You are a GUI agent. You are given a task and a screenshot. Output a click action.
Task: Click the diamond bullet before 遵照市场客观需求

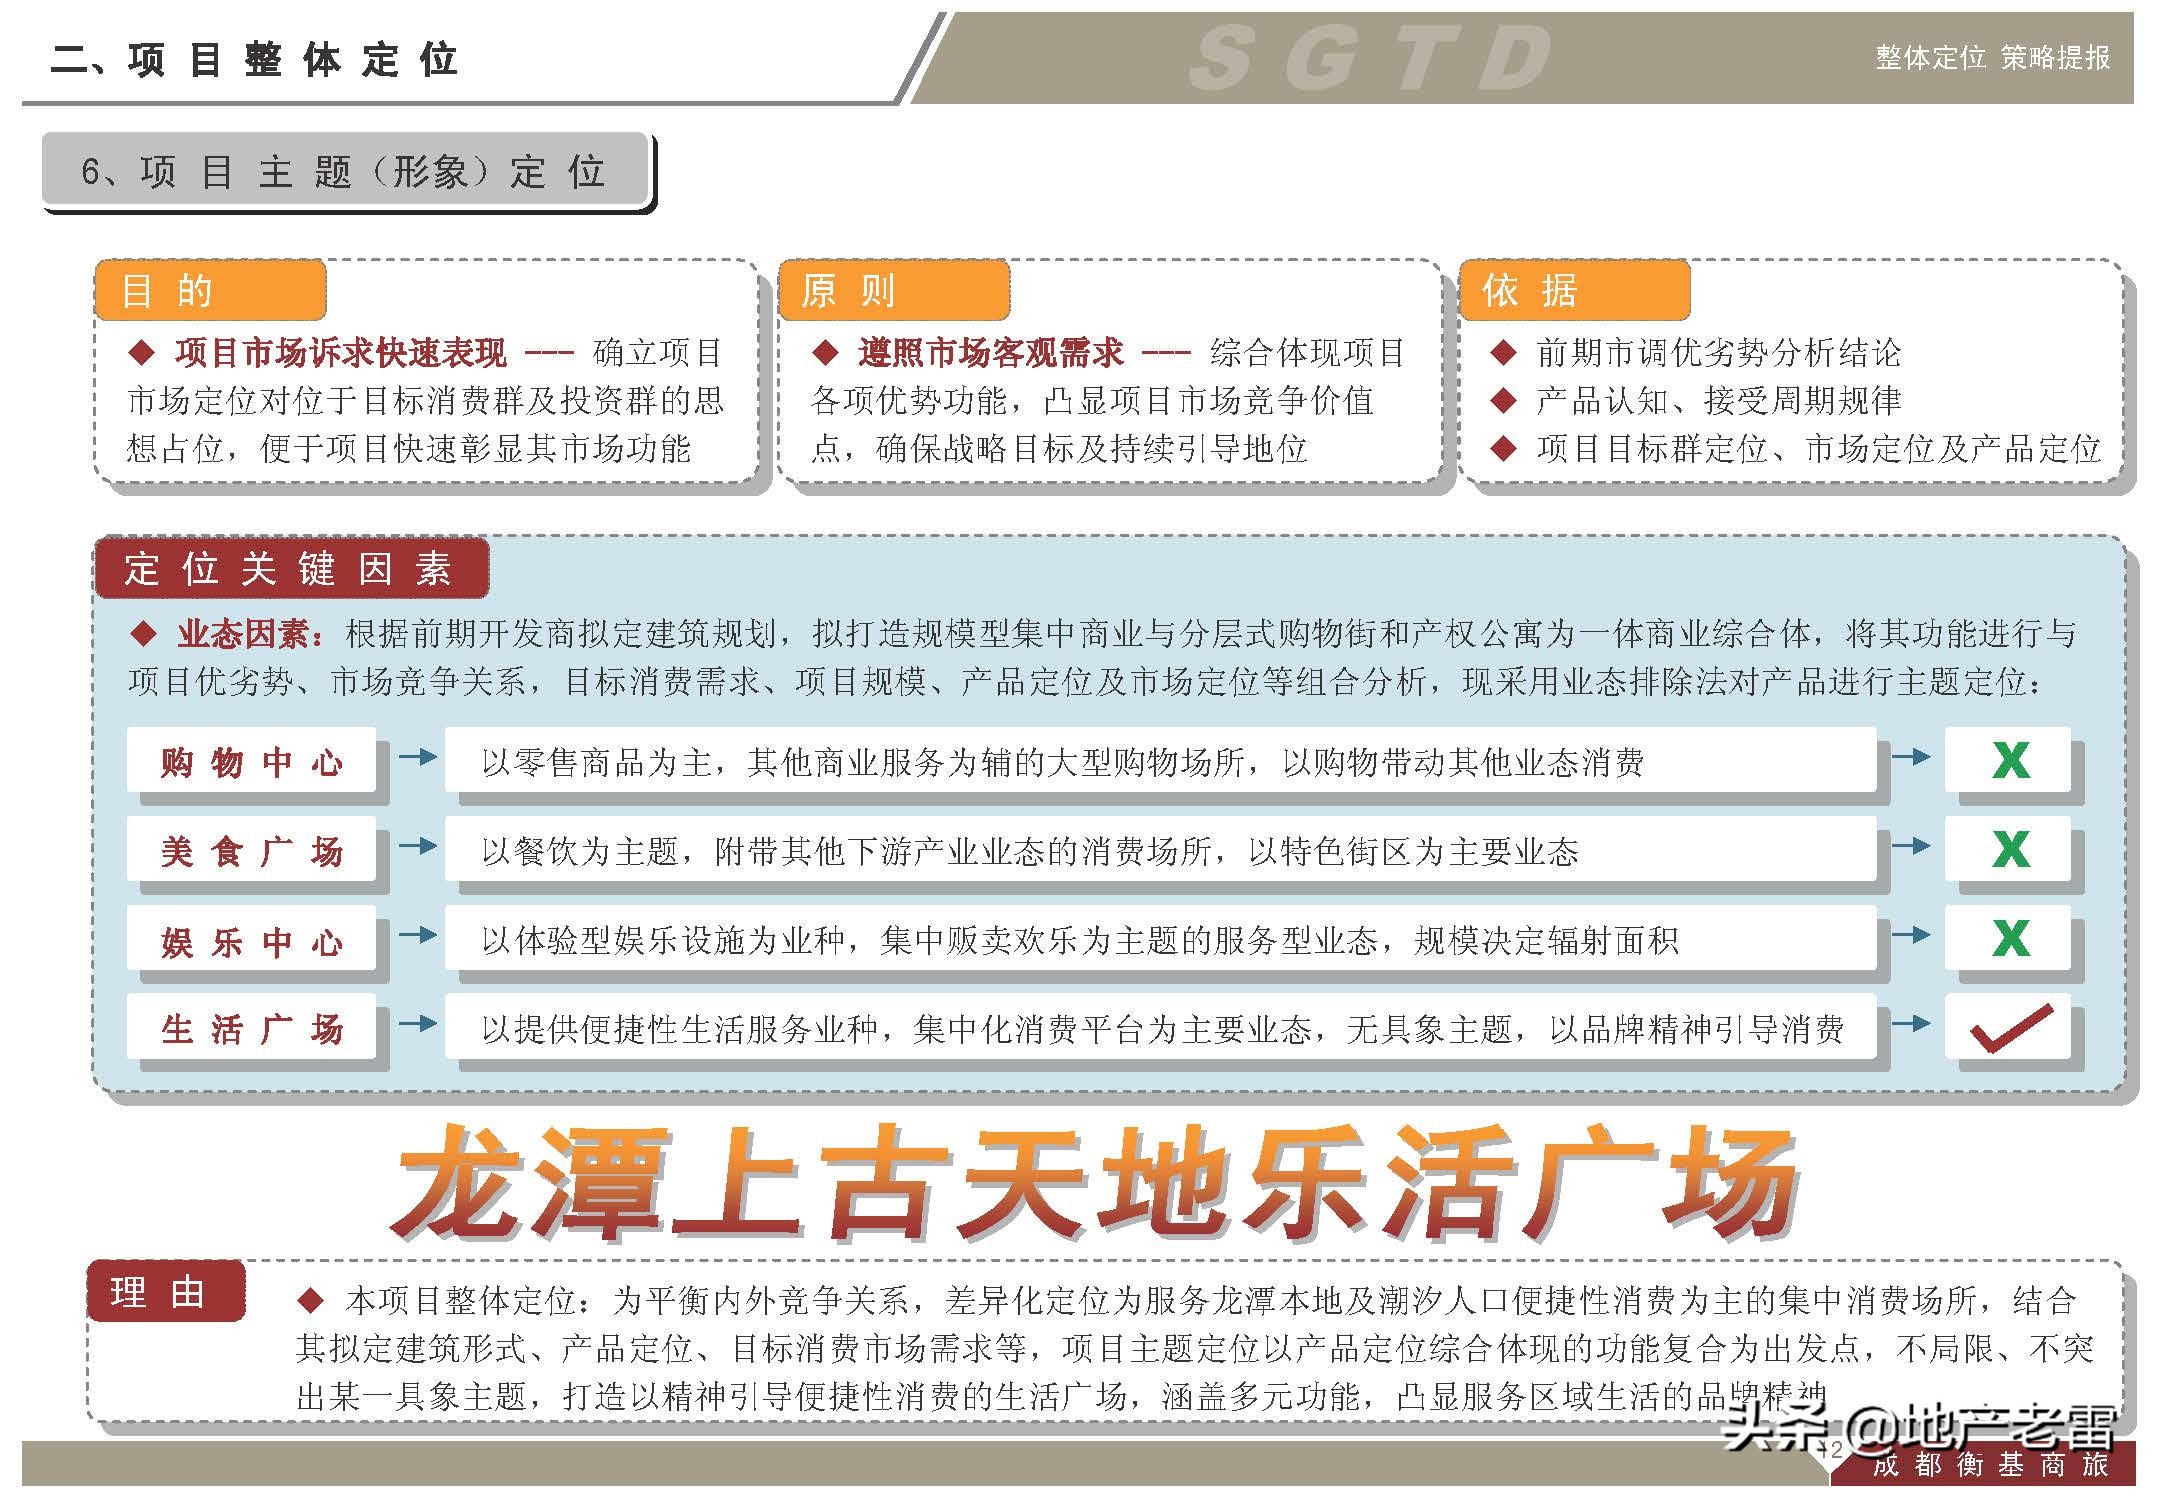coord(826,352)
